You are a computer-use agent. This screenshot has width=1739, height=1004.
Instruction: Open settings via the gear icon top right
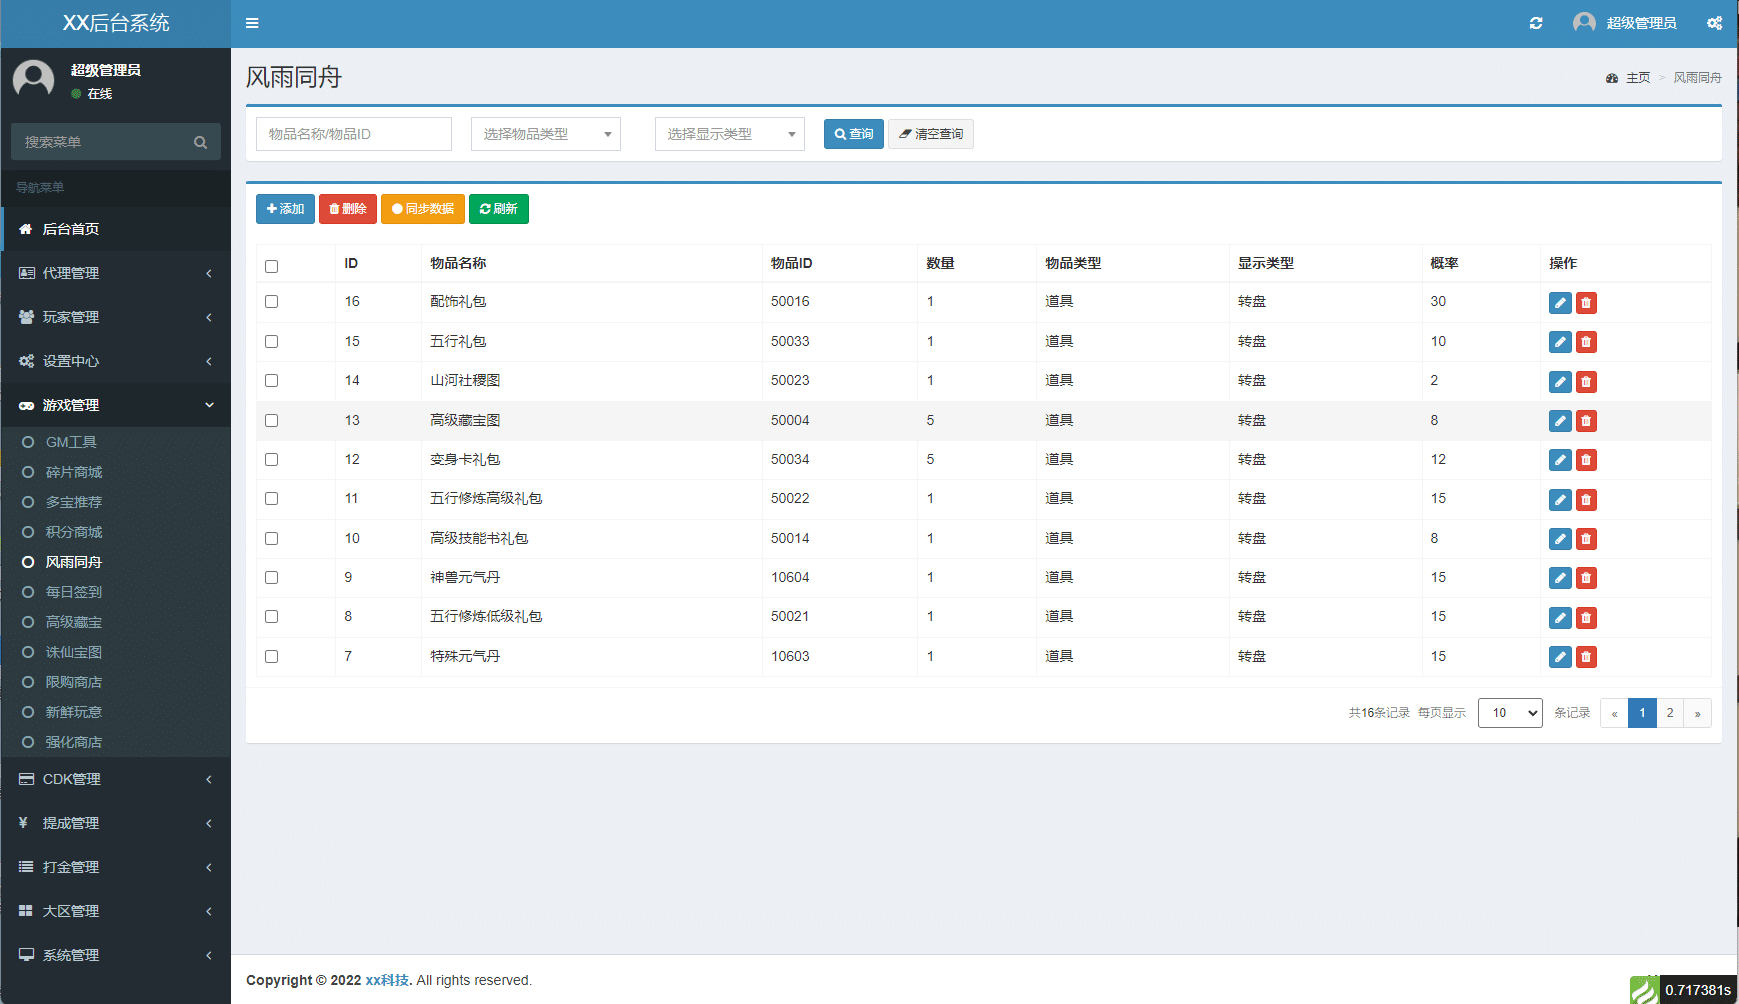1715,22
